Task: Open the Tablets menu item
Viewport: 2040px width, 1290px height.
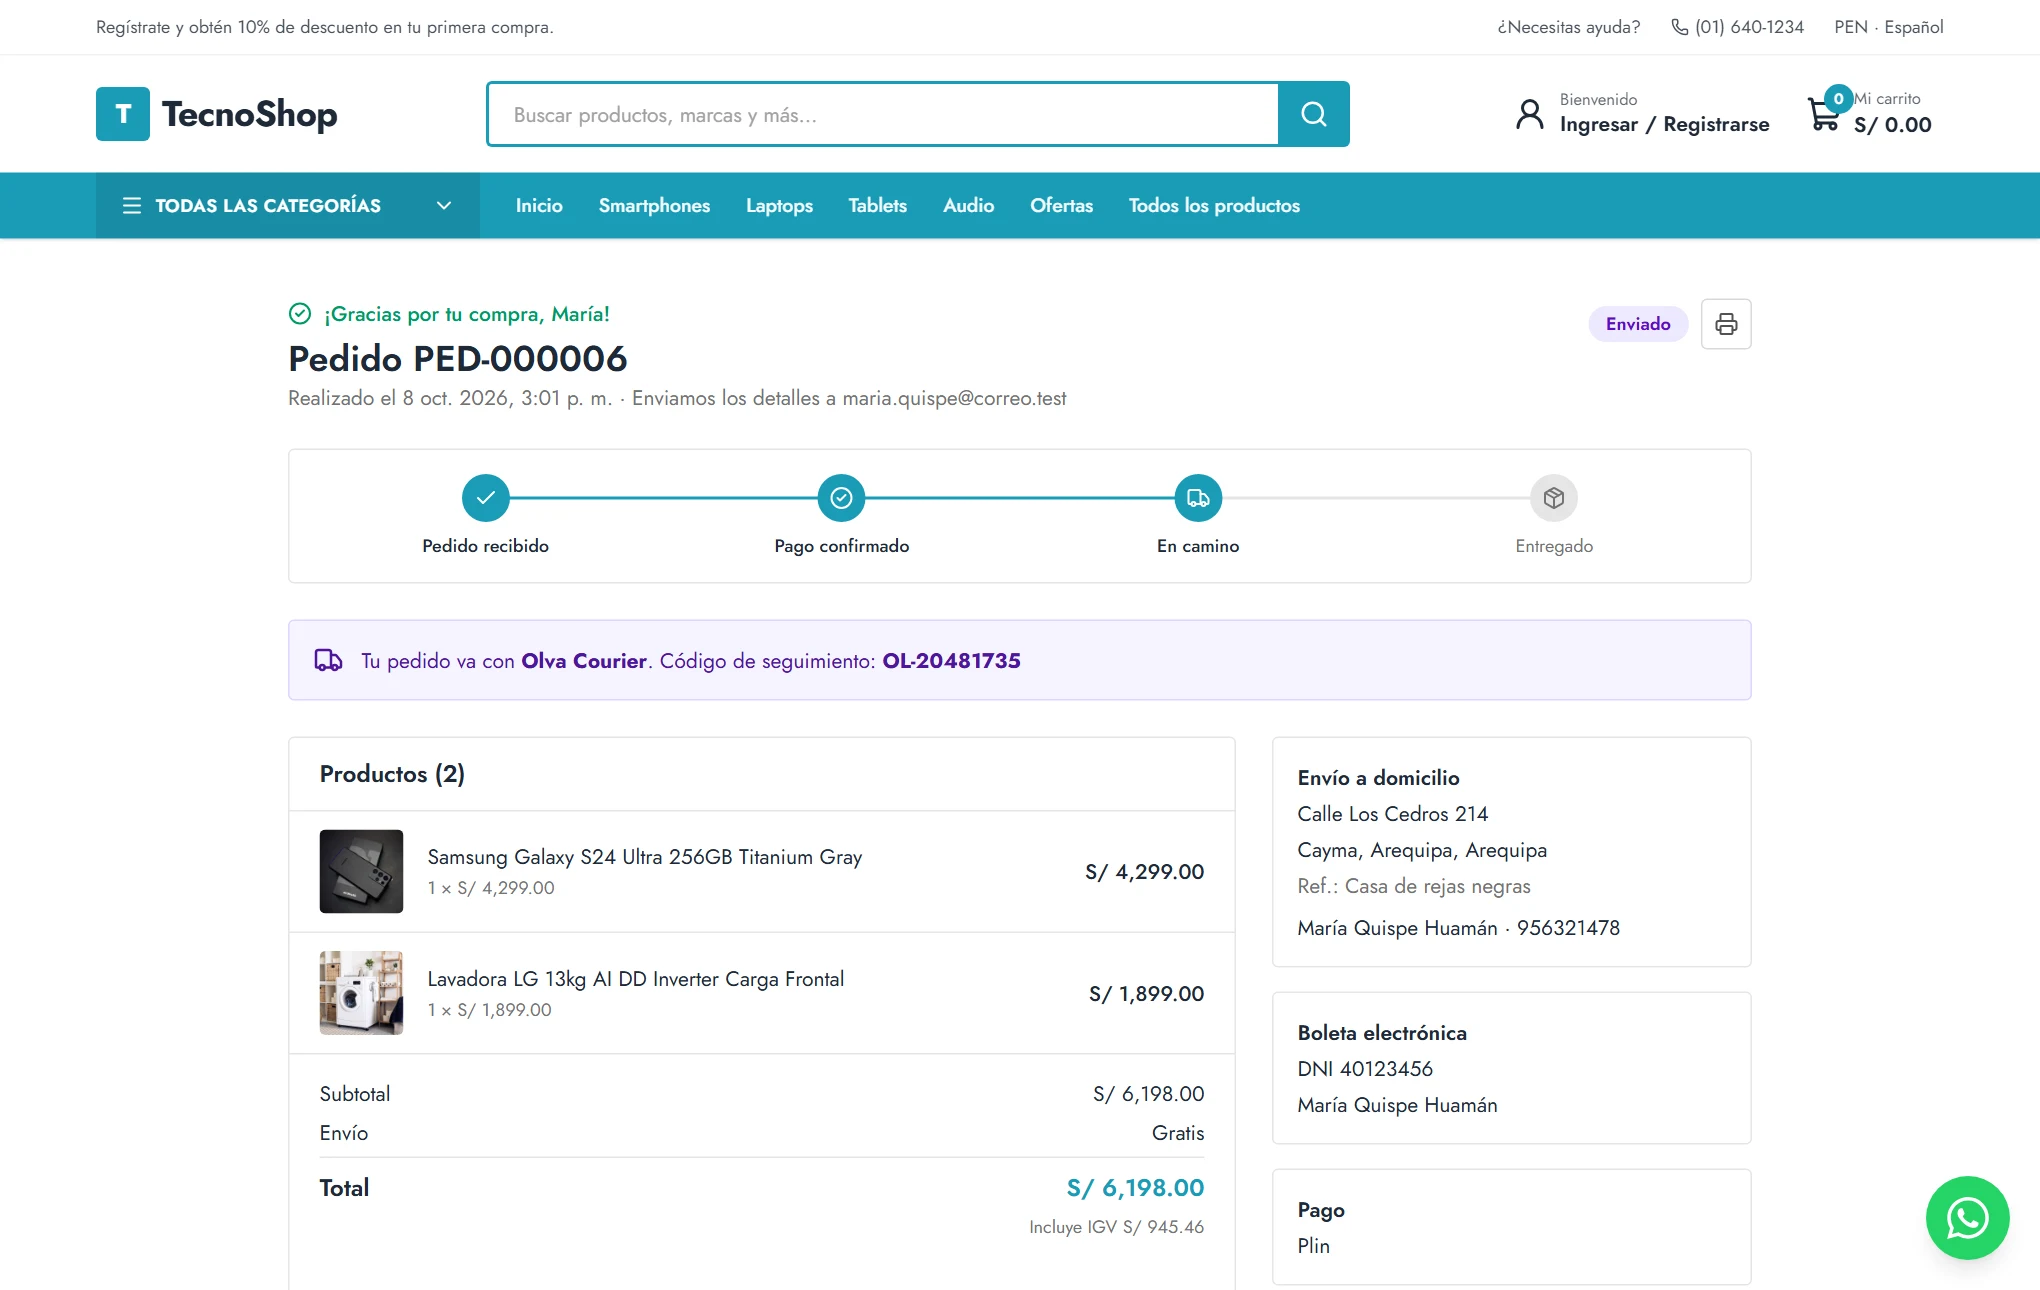Action: coord(877,205)
